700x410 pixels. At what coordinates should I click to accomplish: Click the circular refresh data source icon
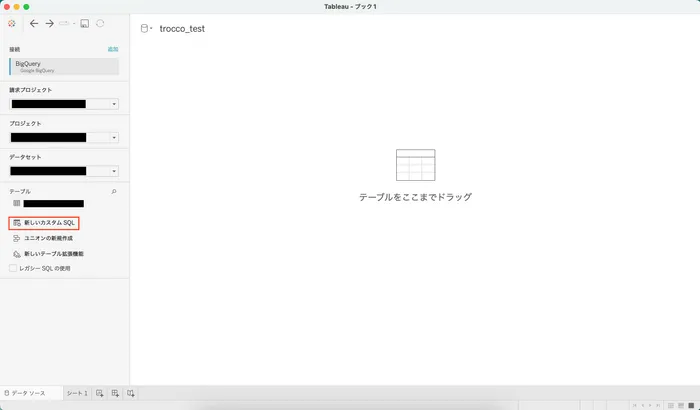[100, 23]
